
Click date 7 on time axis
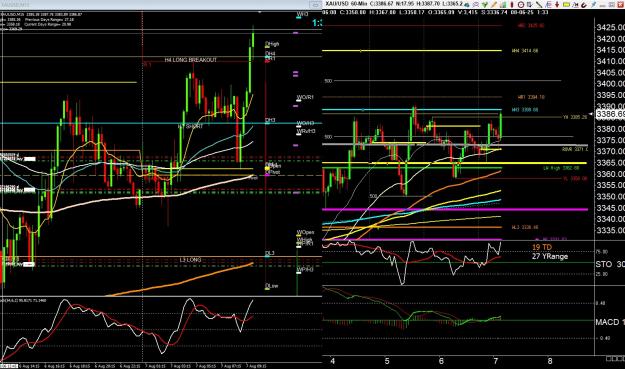pyautogui.click(x=495, y=361)
